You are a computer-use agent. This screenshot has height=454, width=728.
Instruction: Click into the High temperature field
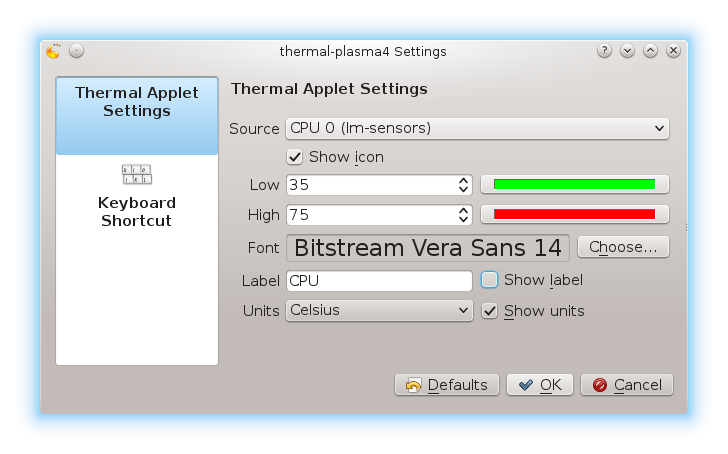371,215
